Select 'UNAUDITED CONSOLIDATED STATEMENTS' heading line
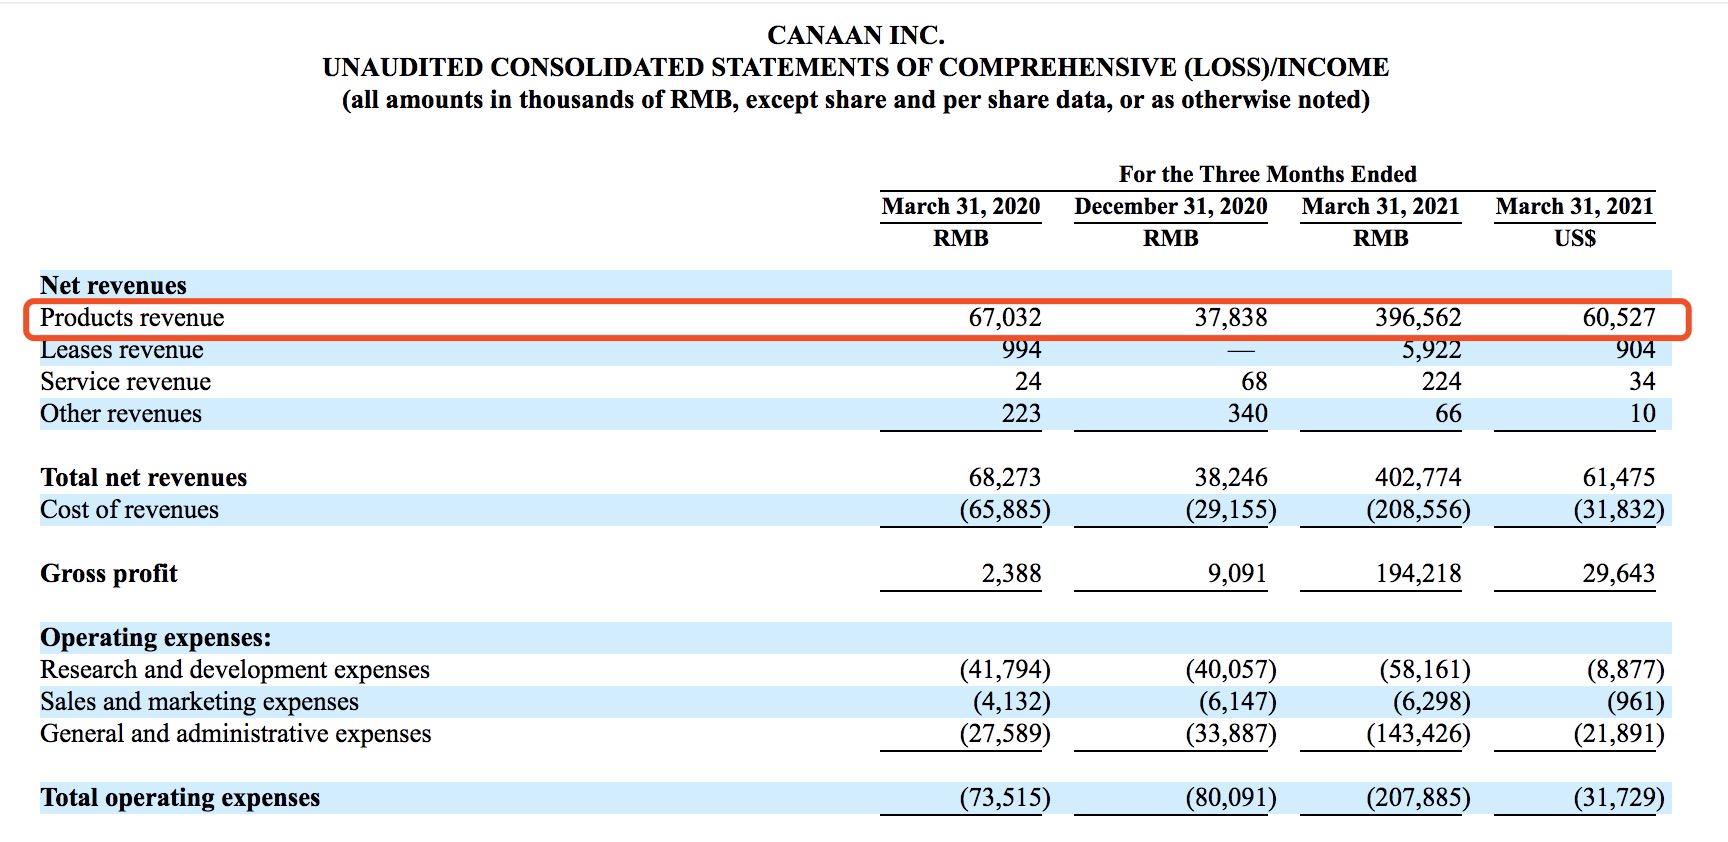 pos(855,67)
